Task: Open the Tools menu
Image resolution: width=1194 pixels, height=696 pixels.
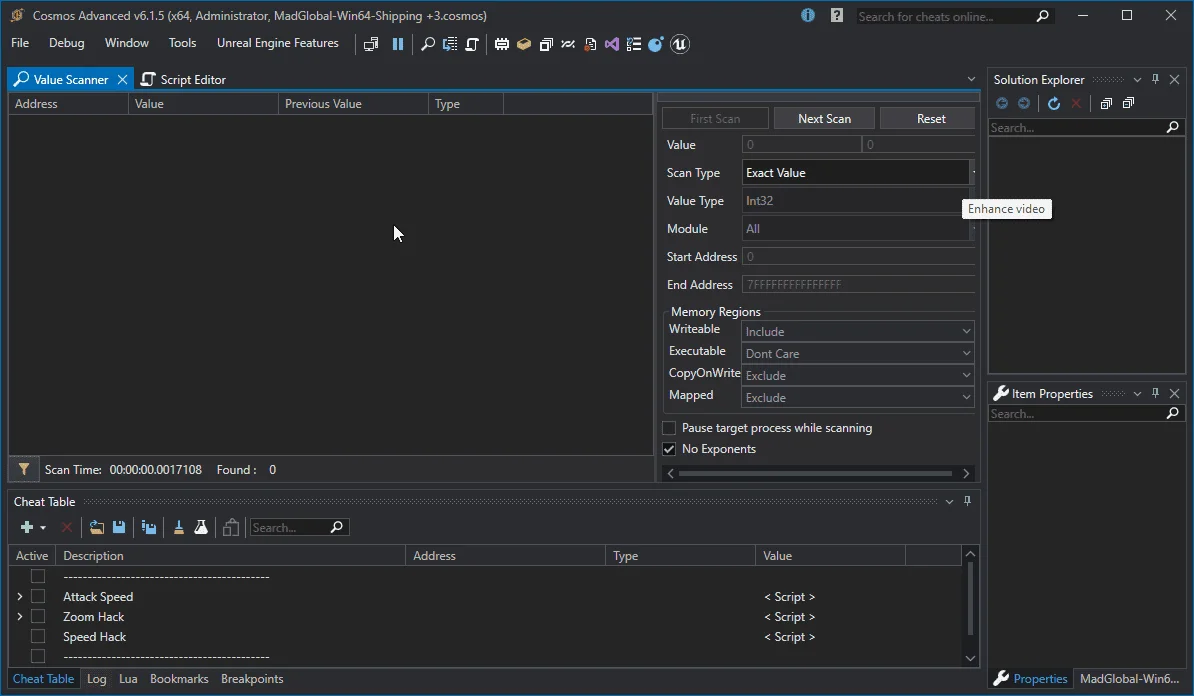Action: [182, 43]
